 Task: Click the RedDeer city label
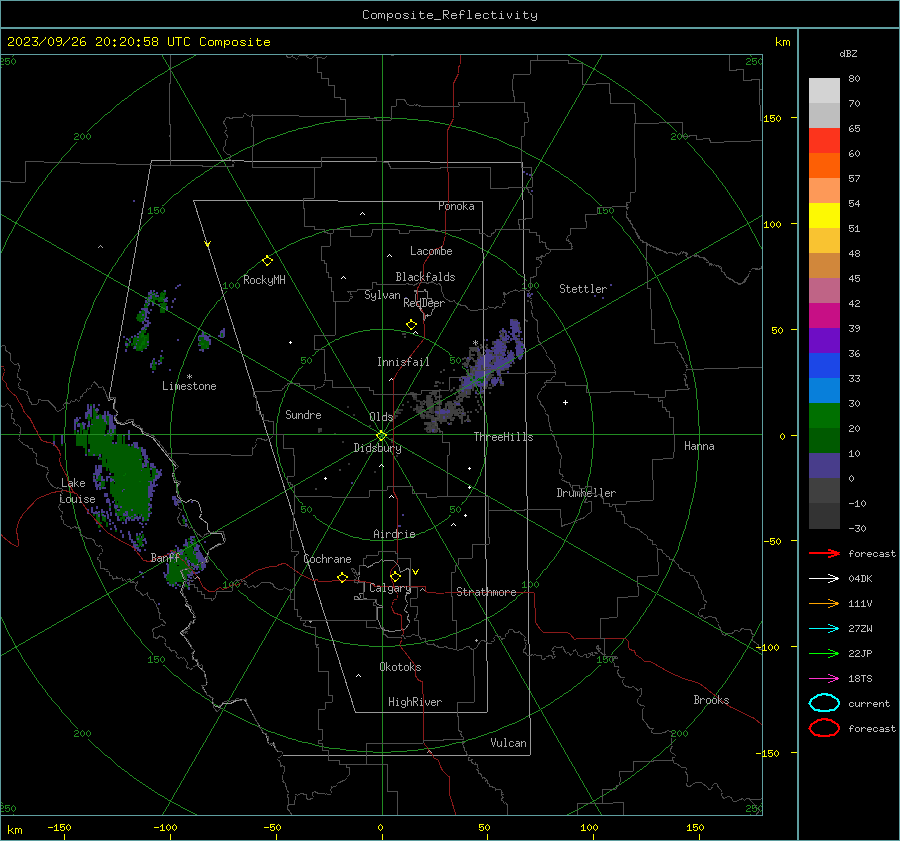tap(424, 303)
